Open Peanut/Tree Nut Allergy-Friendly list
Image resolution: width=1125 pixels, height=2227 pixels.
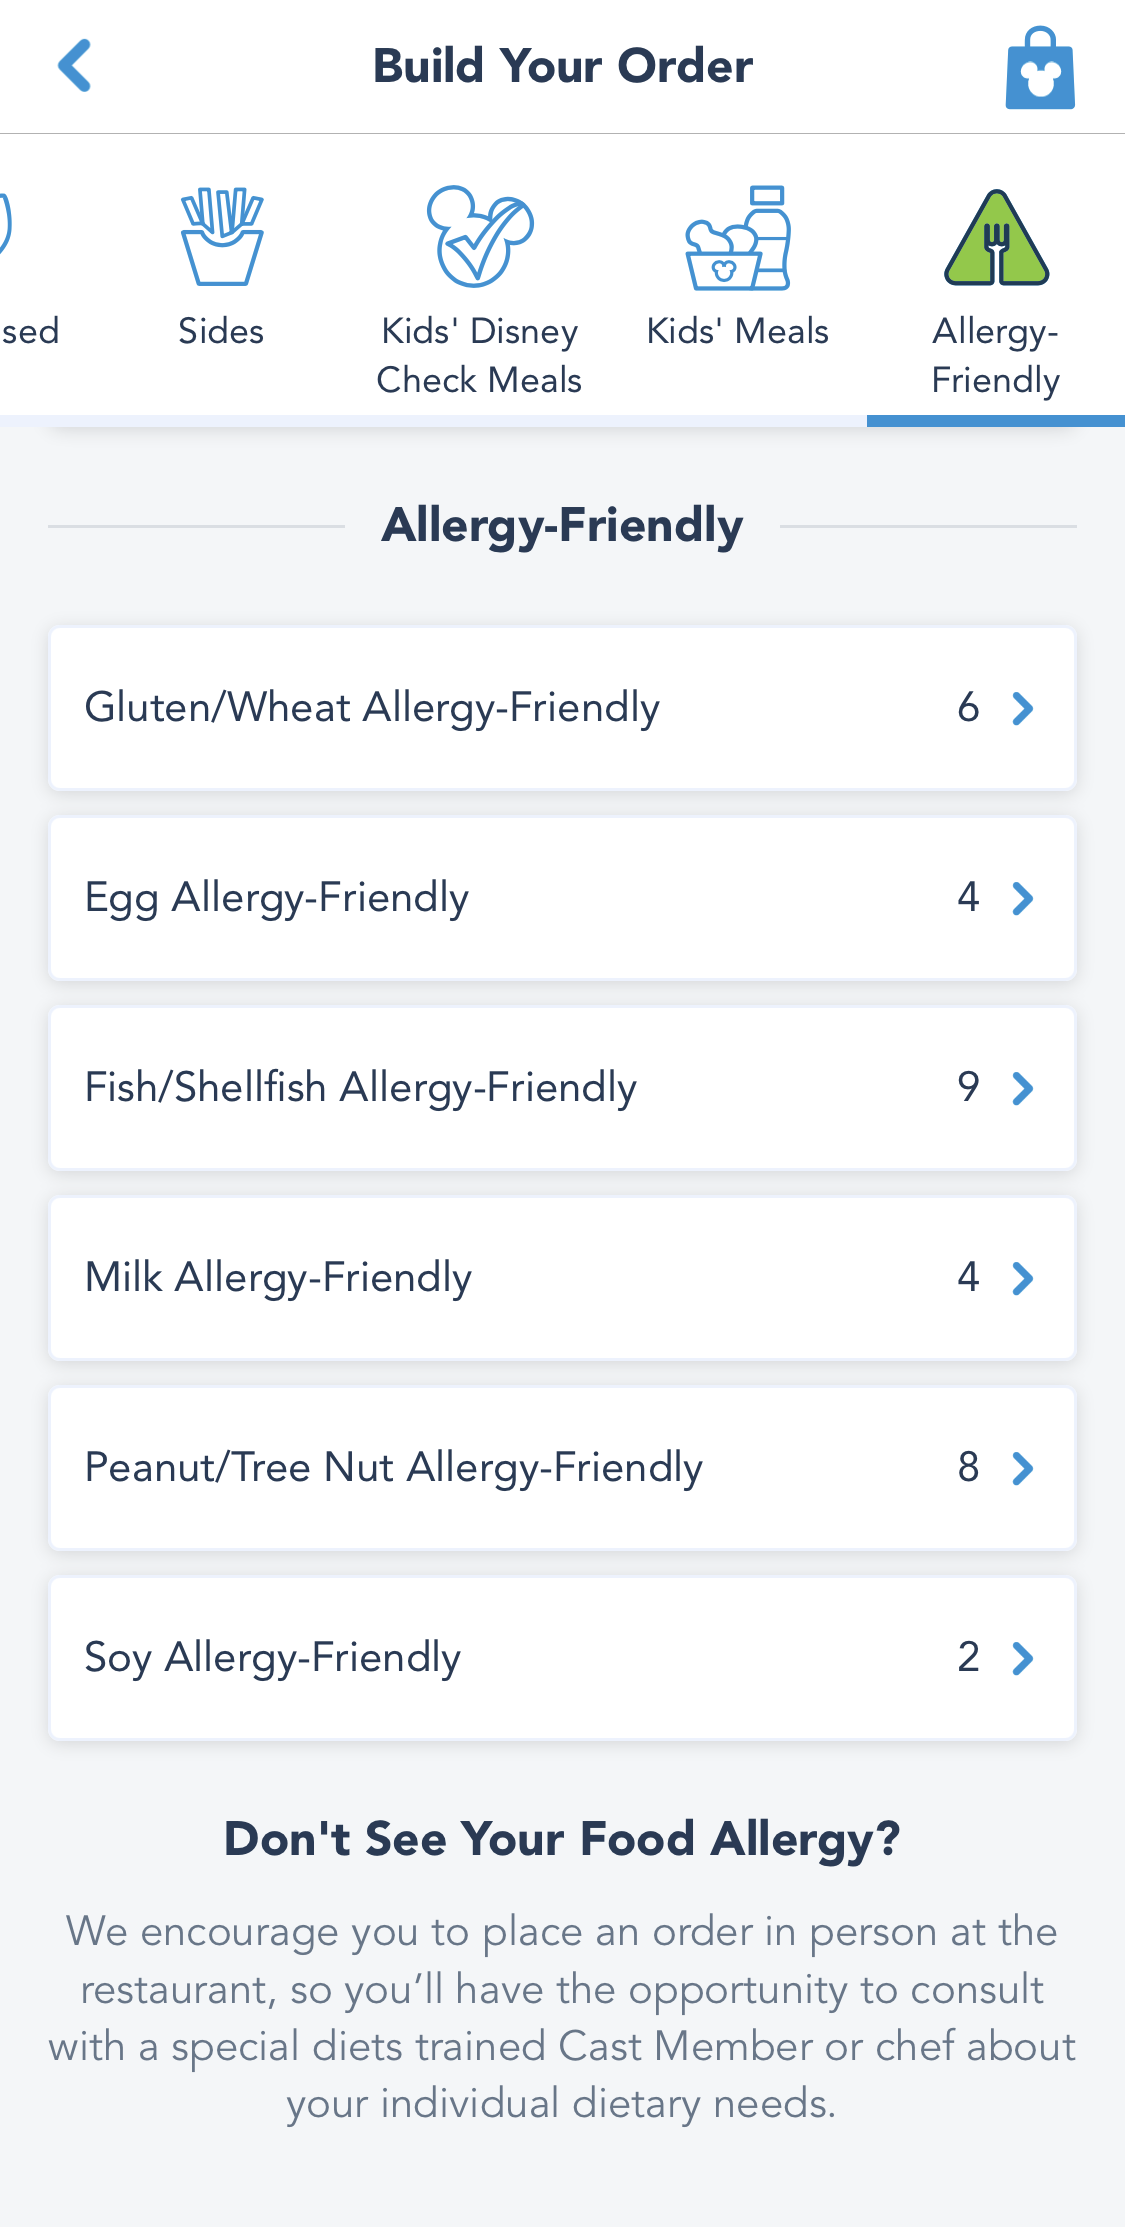tap(394, 1468)
